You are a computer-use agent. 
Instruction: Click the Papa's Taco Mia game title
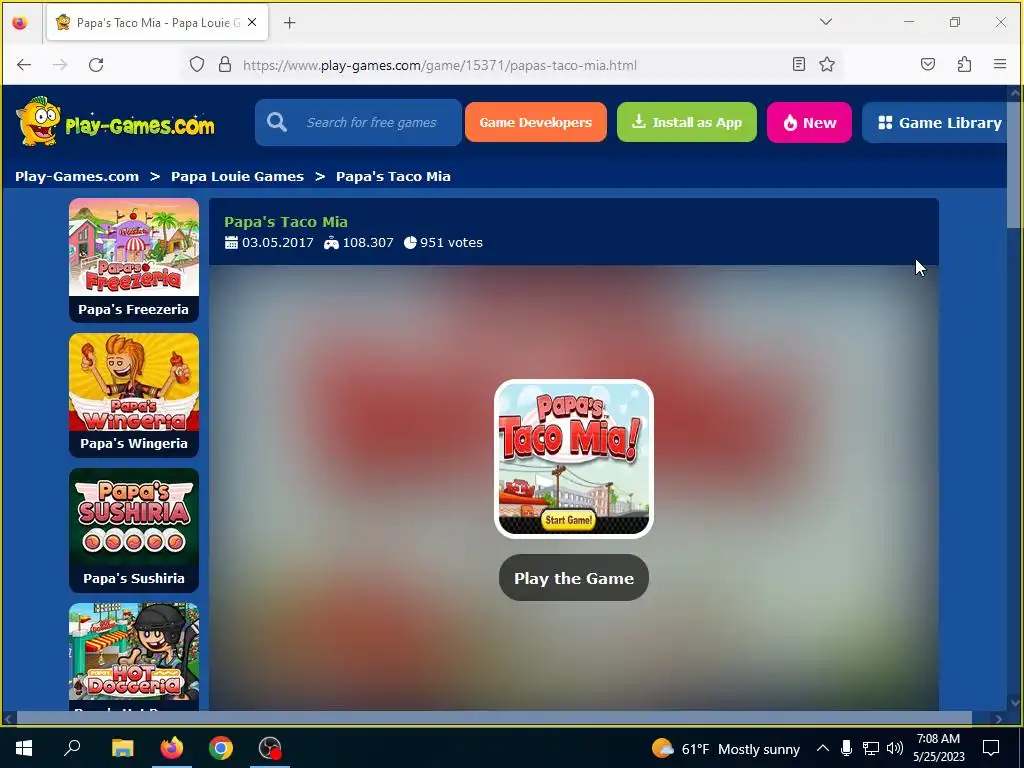pos(286,222)
